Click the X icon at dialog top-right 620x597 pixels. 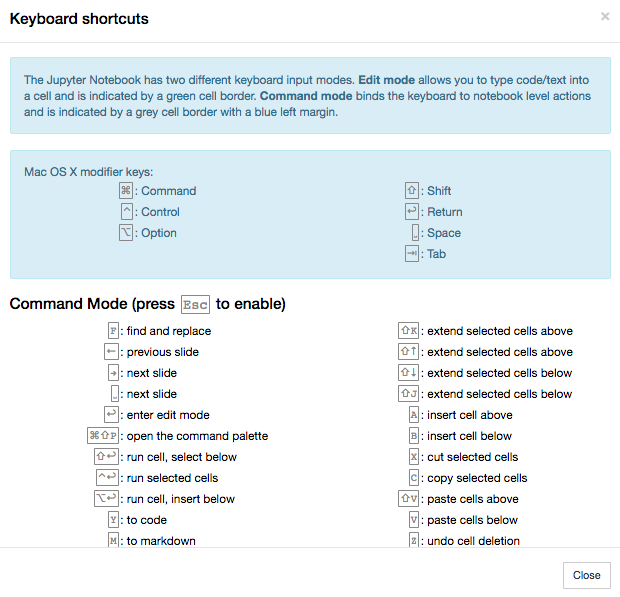605,17
